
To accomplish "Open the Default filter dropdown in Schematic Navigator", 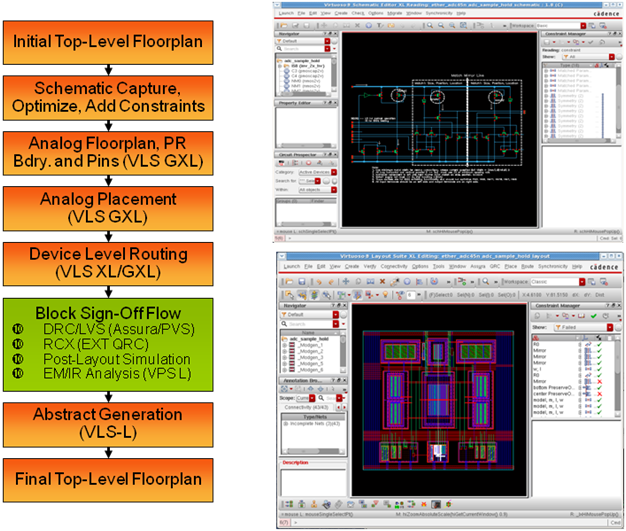I will tap(327, 41).
